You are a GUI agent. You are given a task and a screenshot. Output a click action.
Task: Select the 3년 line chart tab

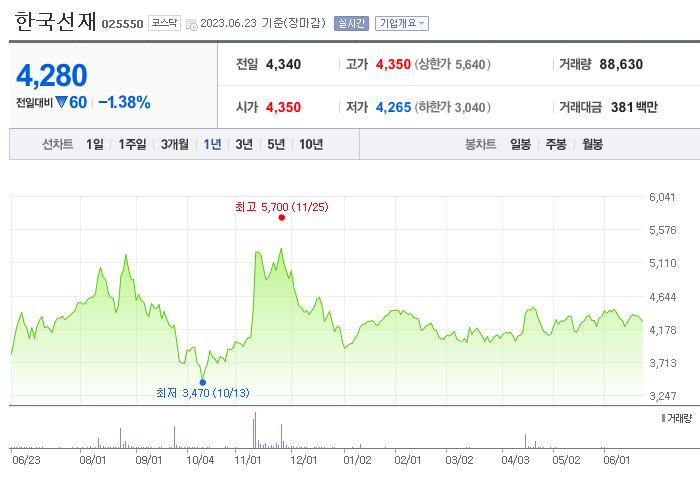pyautogui.click(x=244, y=144)
